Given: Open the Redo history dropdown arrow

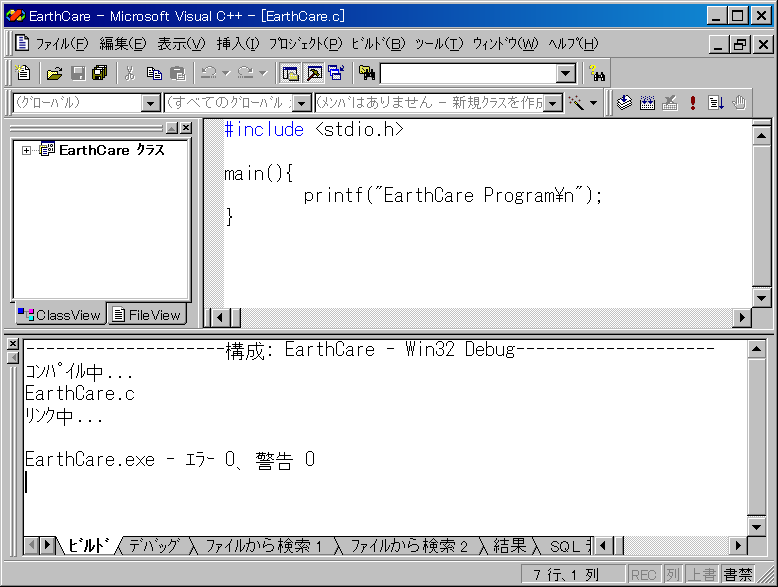Looking at the screenshot, I should [263, 73].
